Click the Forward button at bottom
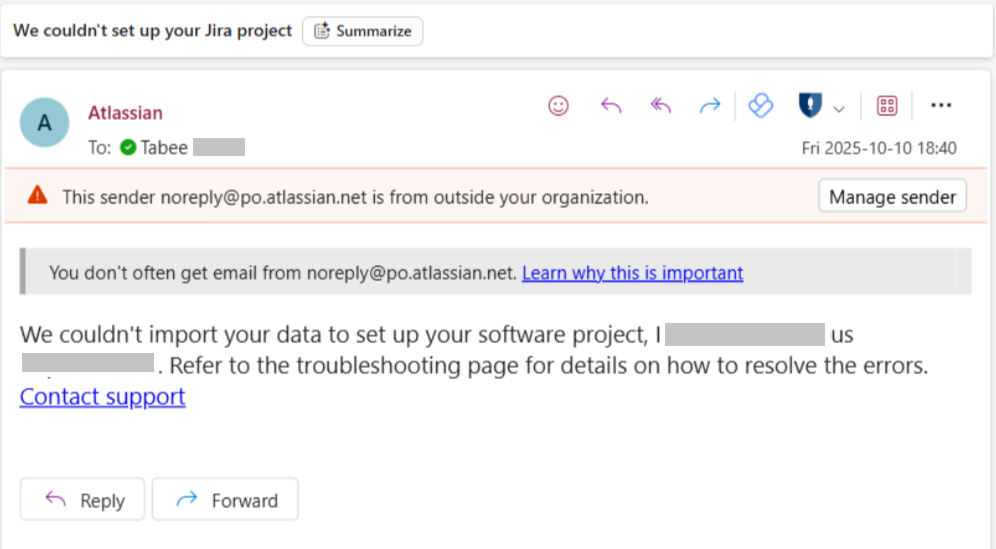 [225, 500]
